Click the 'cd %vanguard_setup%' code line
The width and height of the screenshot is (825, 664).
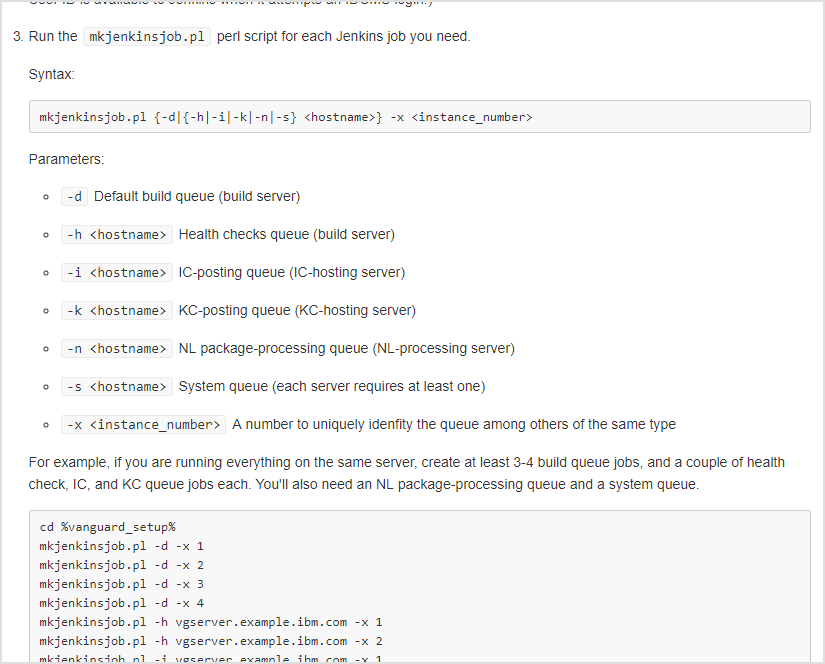point(107,527)
